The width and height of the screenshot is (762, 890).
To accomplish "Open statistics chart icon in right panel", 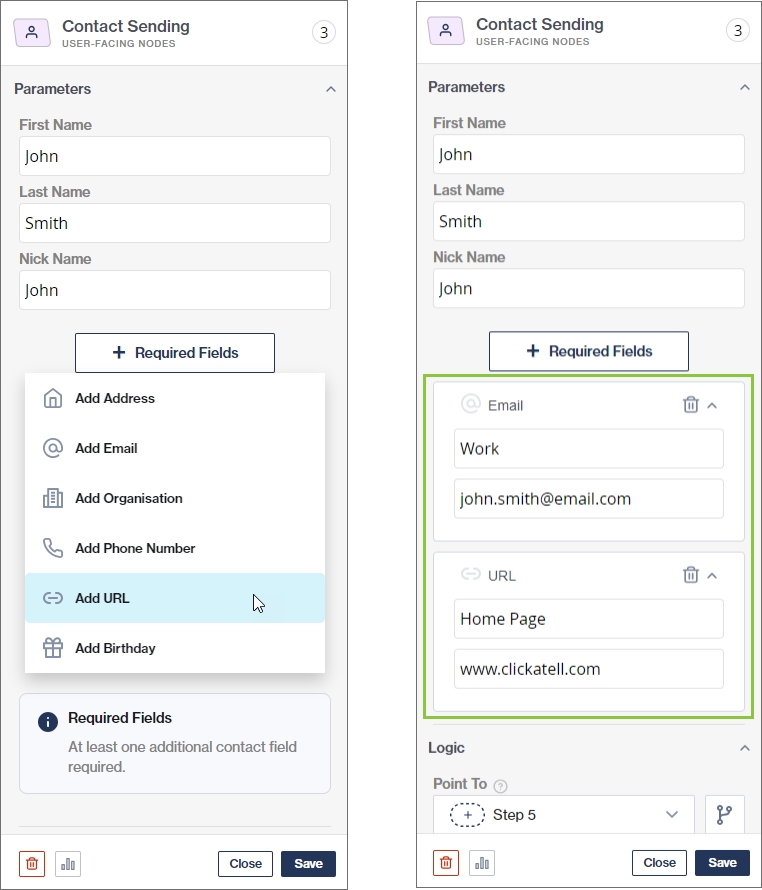I will 482,863.
